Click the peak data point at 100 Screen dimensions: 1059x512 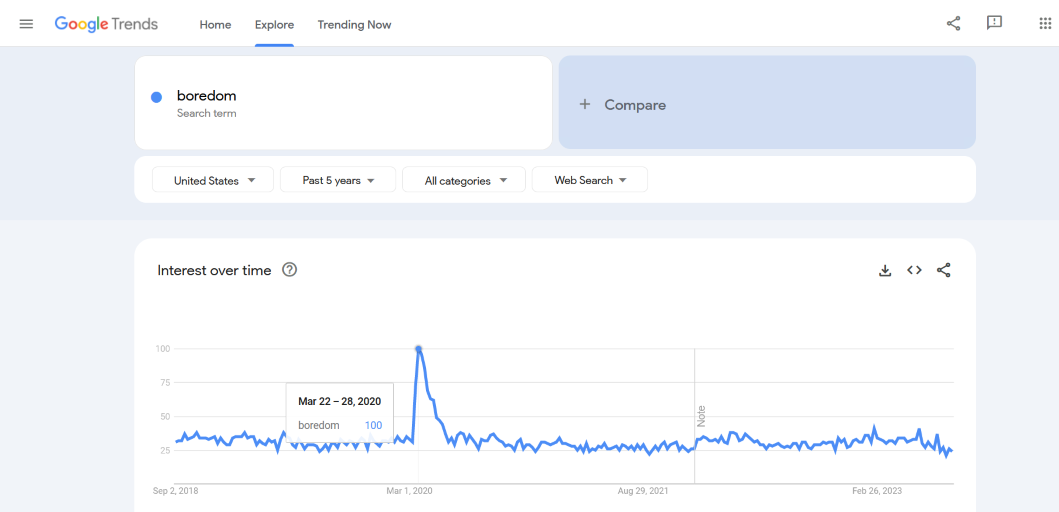(419, 349)
